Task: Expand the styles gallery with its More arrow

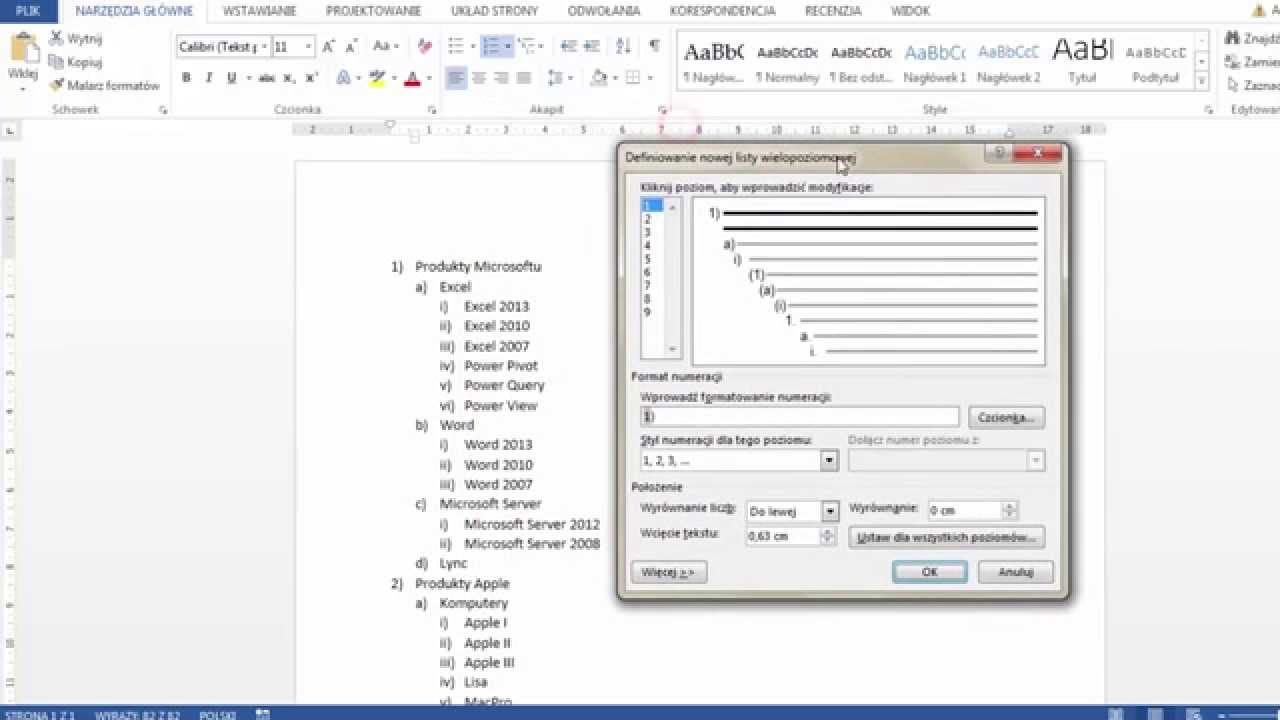Action: point(1202,82)
